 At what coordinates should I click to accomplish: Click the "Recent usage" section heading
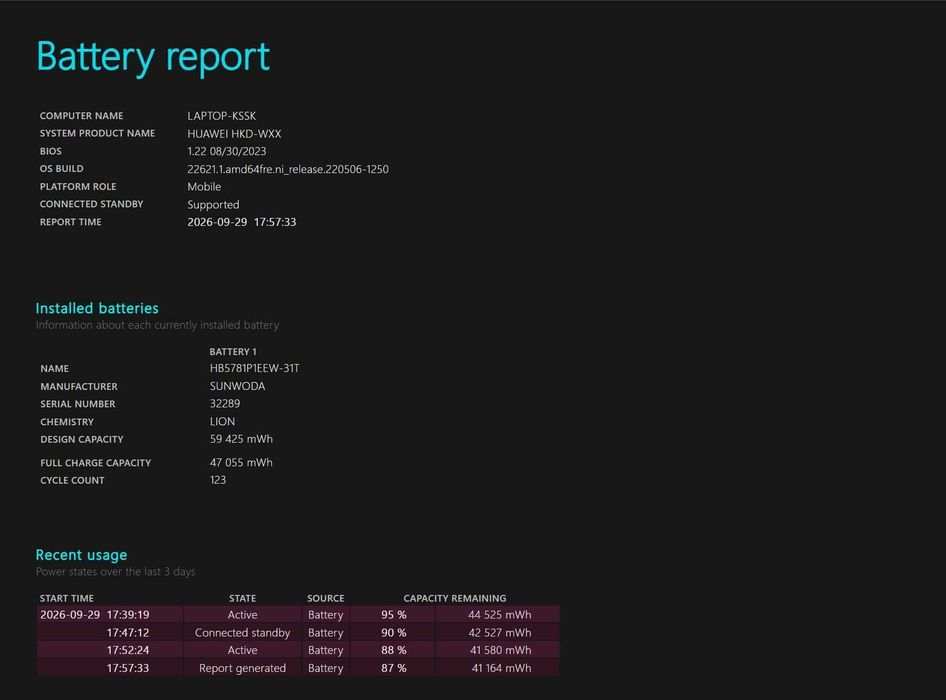(81, 555)
